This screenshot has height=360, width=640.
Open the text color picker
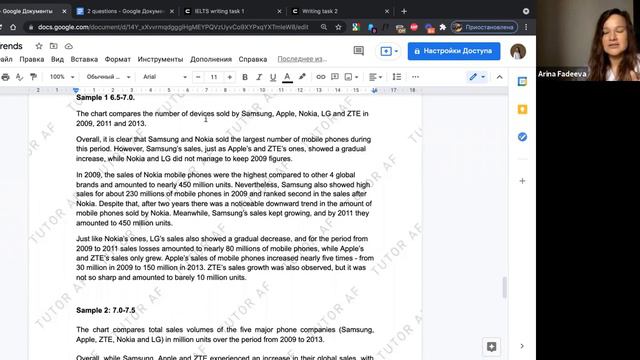pyautogui.click(x=287, y=77)
